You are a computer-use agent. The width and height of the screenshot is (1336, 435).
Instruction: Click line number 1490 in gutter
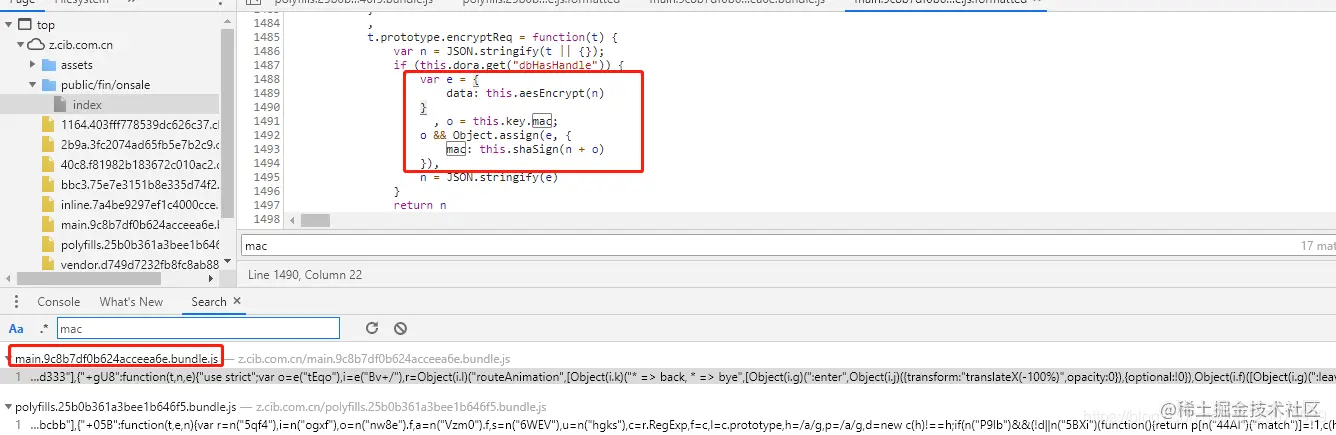267,107
